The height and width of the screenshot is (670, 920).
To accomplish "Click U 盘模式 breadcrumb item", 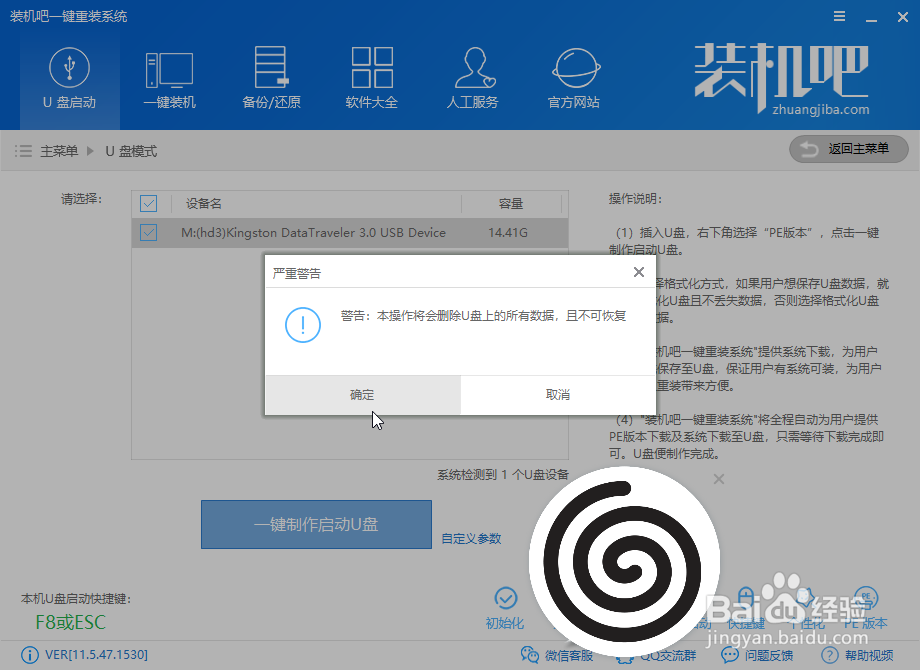I will 131,151.
